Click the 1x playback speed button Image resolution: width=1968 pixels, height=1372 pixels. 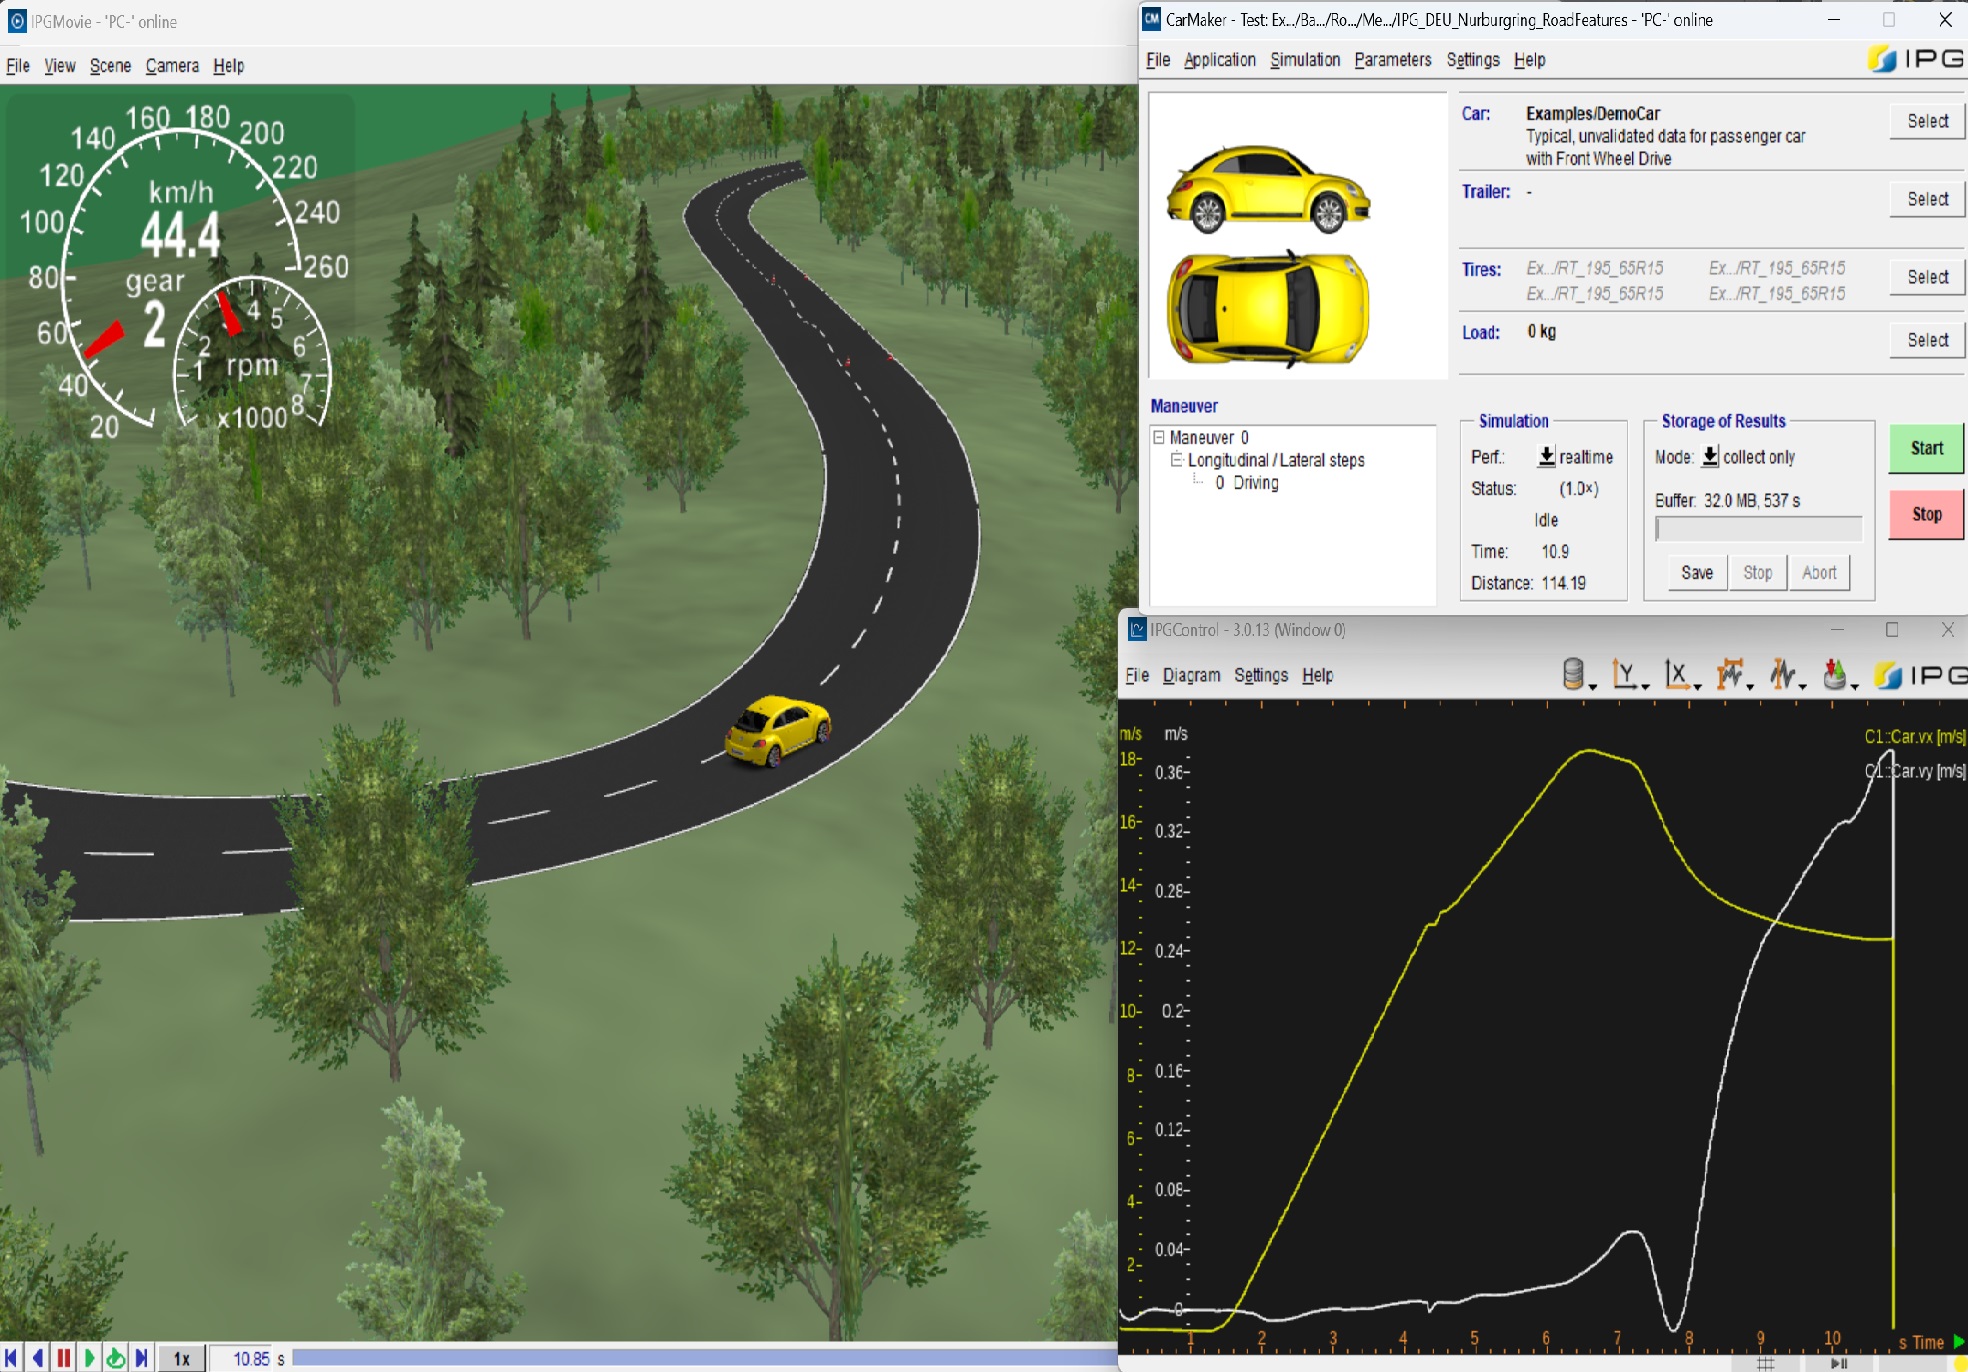182,1358
